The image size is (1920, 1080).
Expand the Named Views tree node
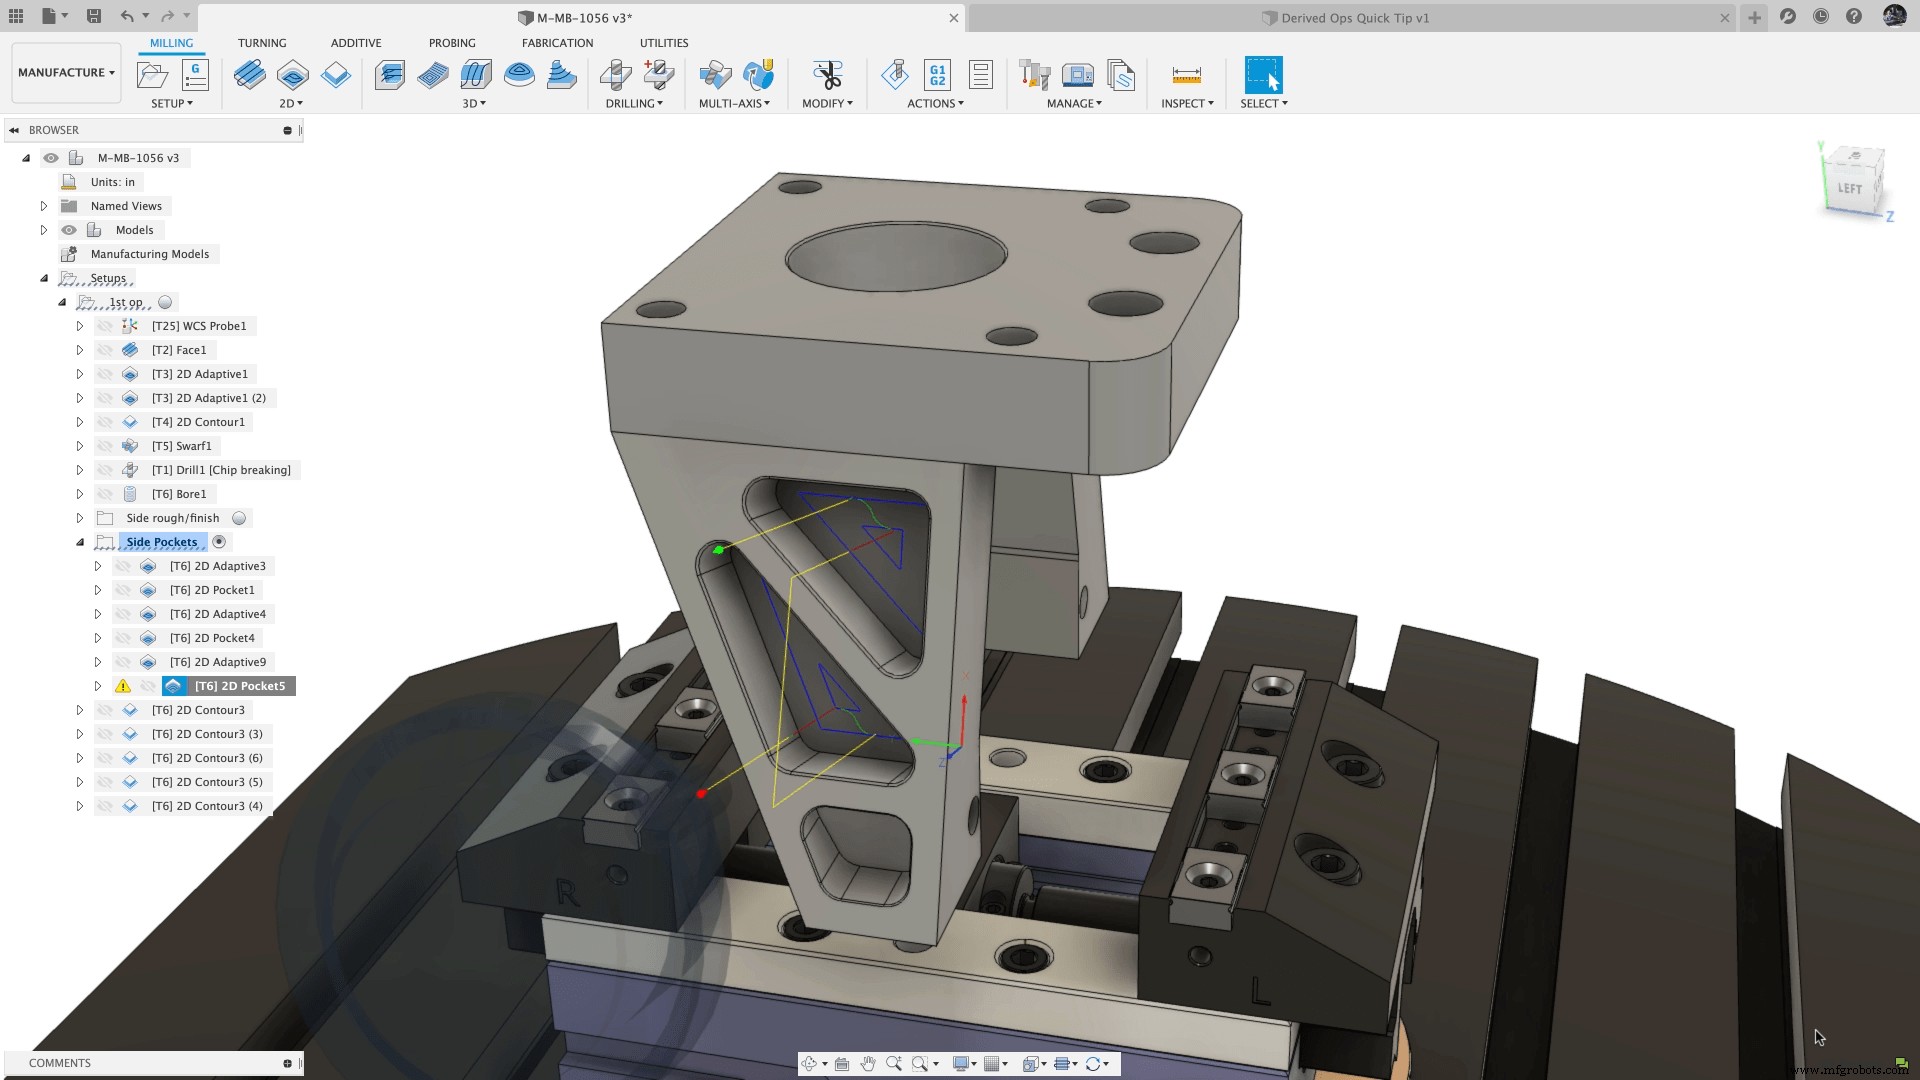pos(43,206)
